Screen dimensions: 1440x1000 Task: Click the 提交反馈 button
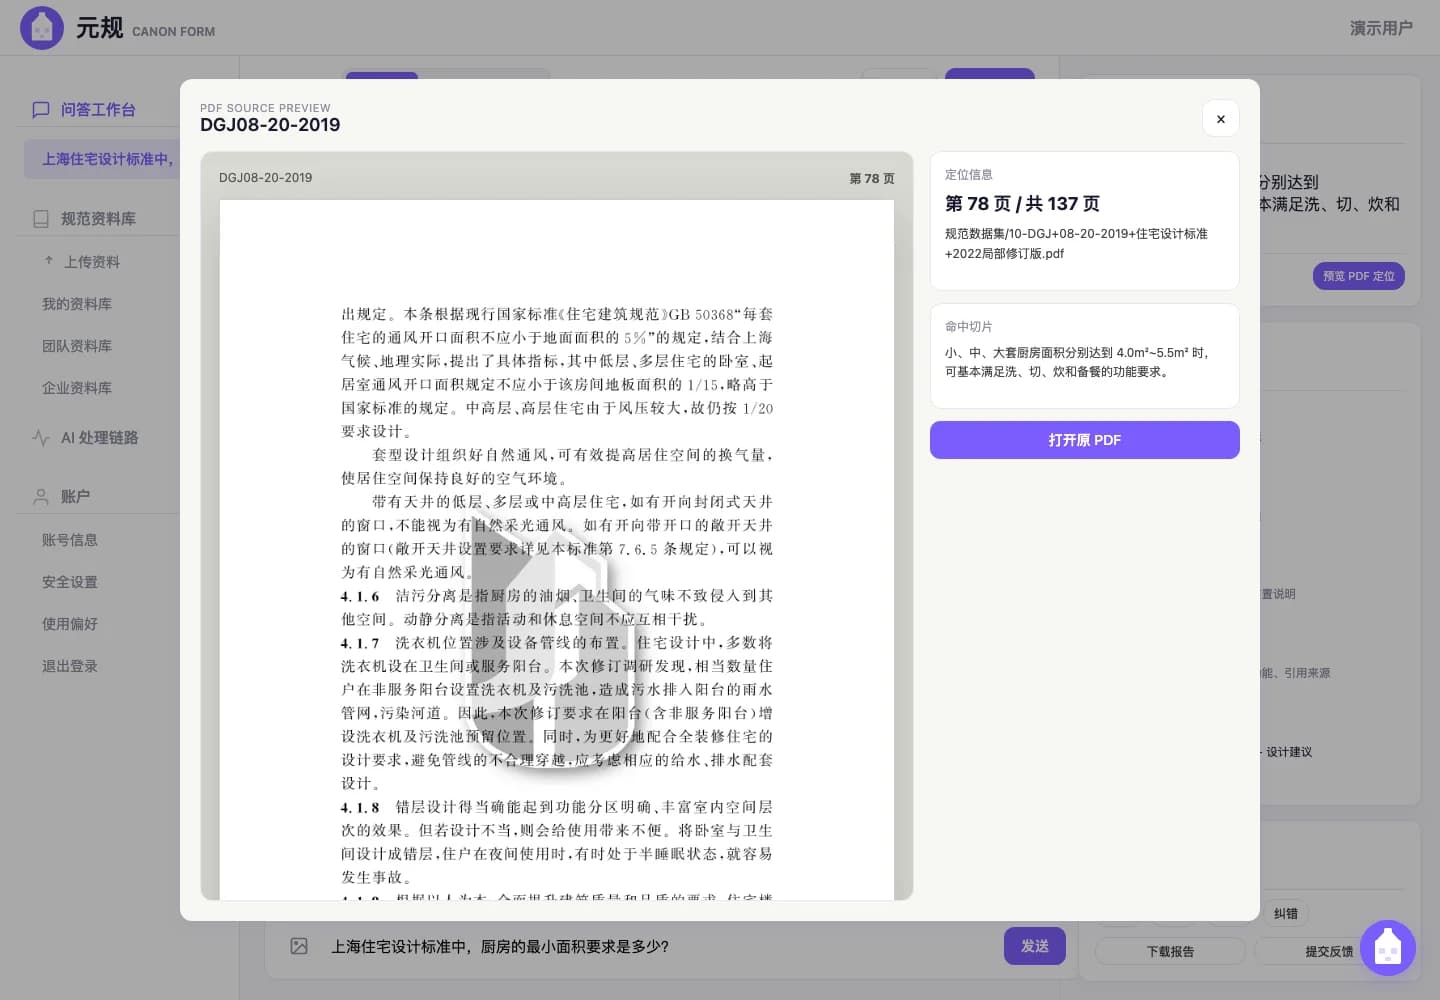click(x=1329, y=952)
